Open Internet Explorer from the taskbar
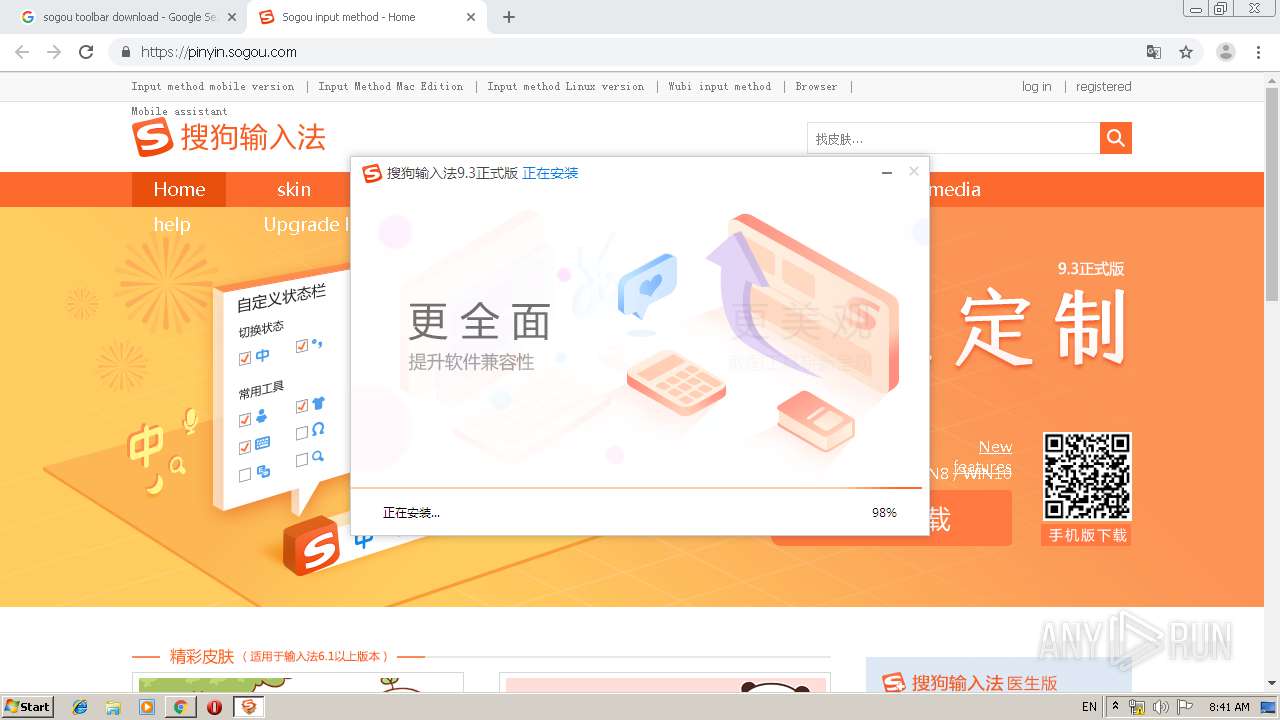The image size is (1280, 720). (x=81, y=707)
